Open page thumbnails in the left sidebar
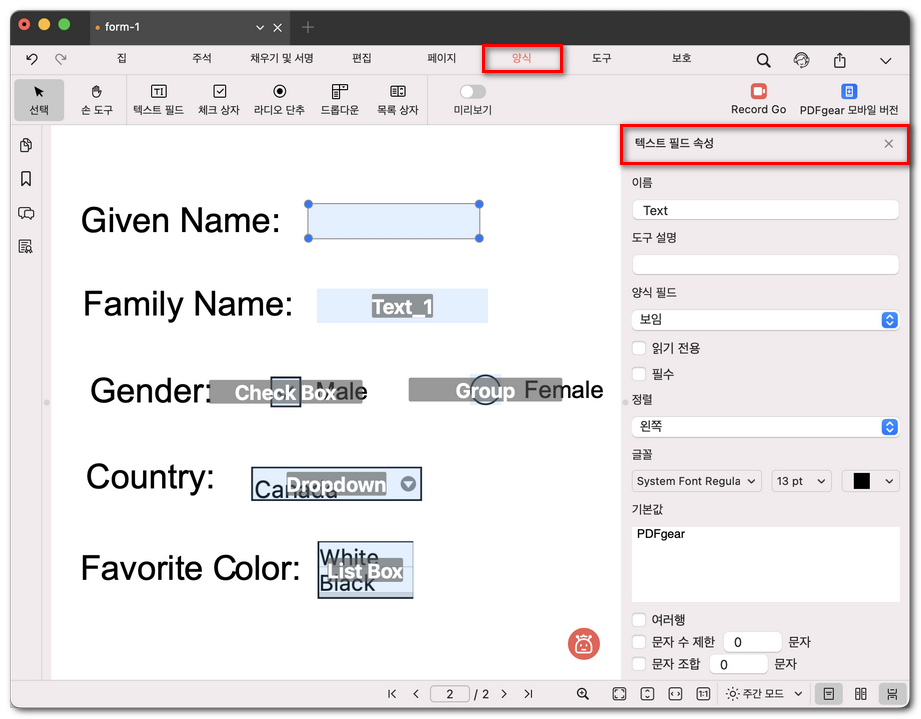 (x=25, y=145)
